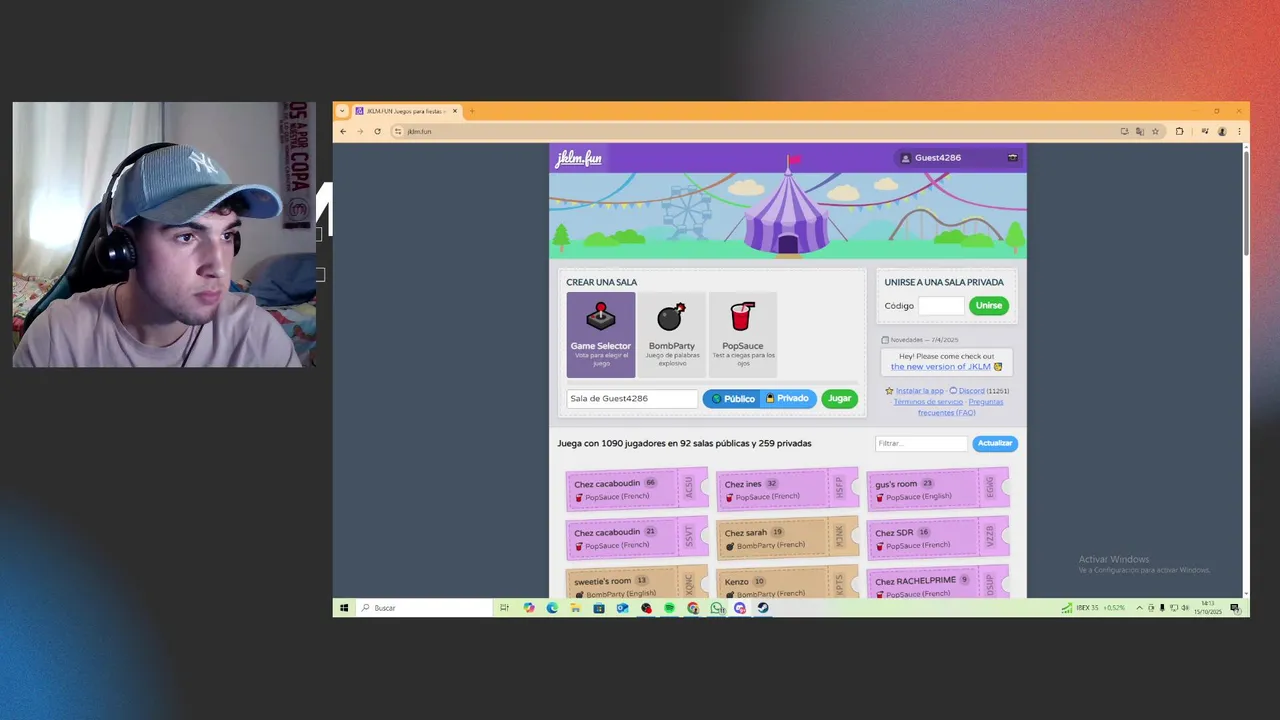Image resolution: width=1280 pixels, height=720 pixels.
Task: Open the Guest4286 profile name
Action: pos(938,158)
